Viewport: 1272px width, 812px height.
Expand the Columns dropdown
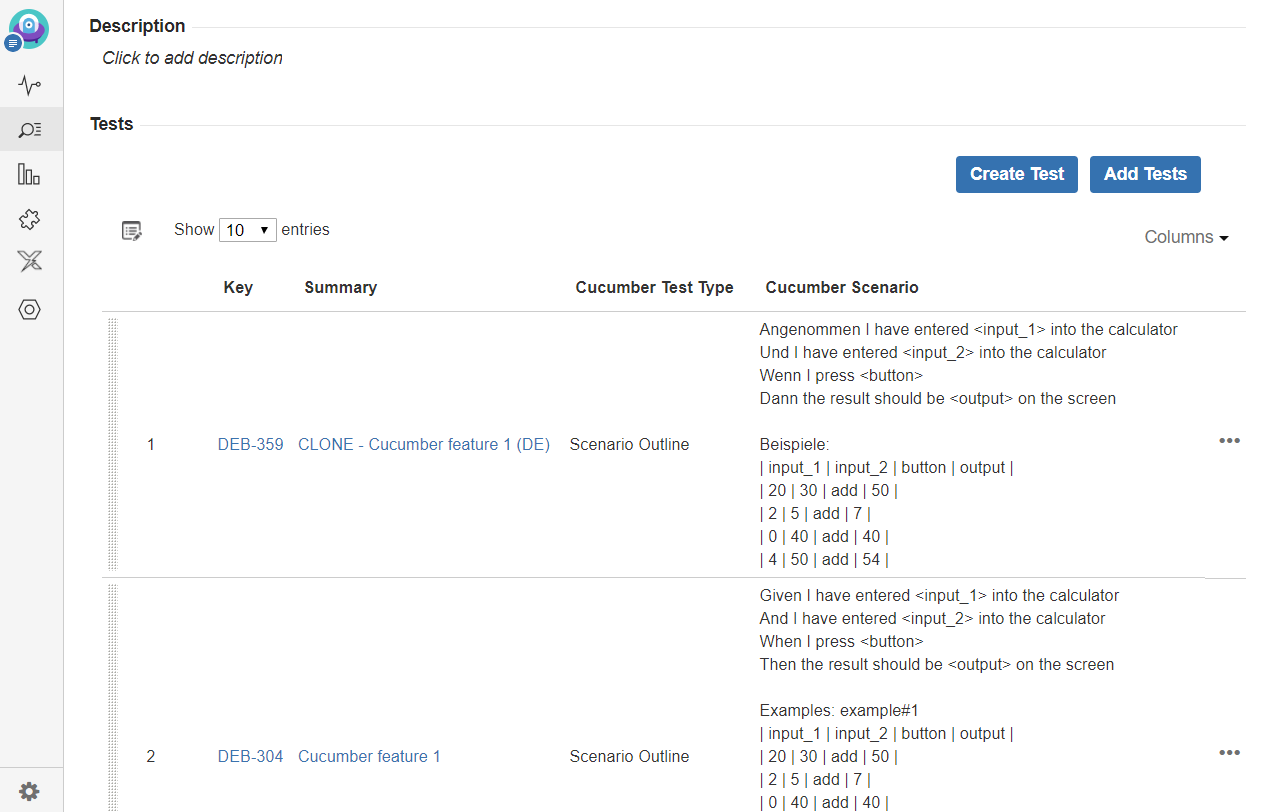1186,237
